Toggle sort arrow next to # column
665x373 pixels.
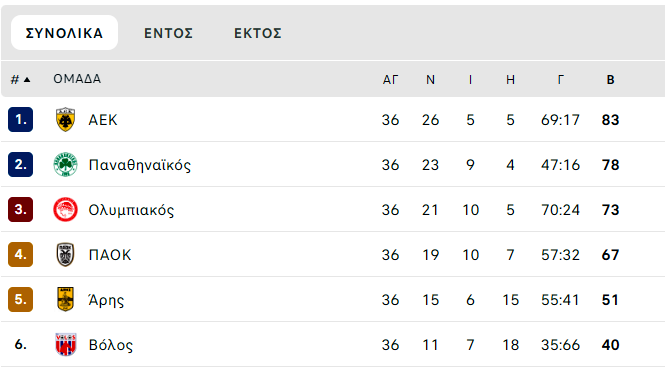pyautogui.click(x=27, y=79)
